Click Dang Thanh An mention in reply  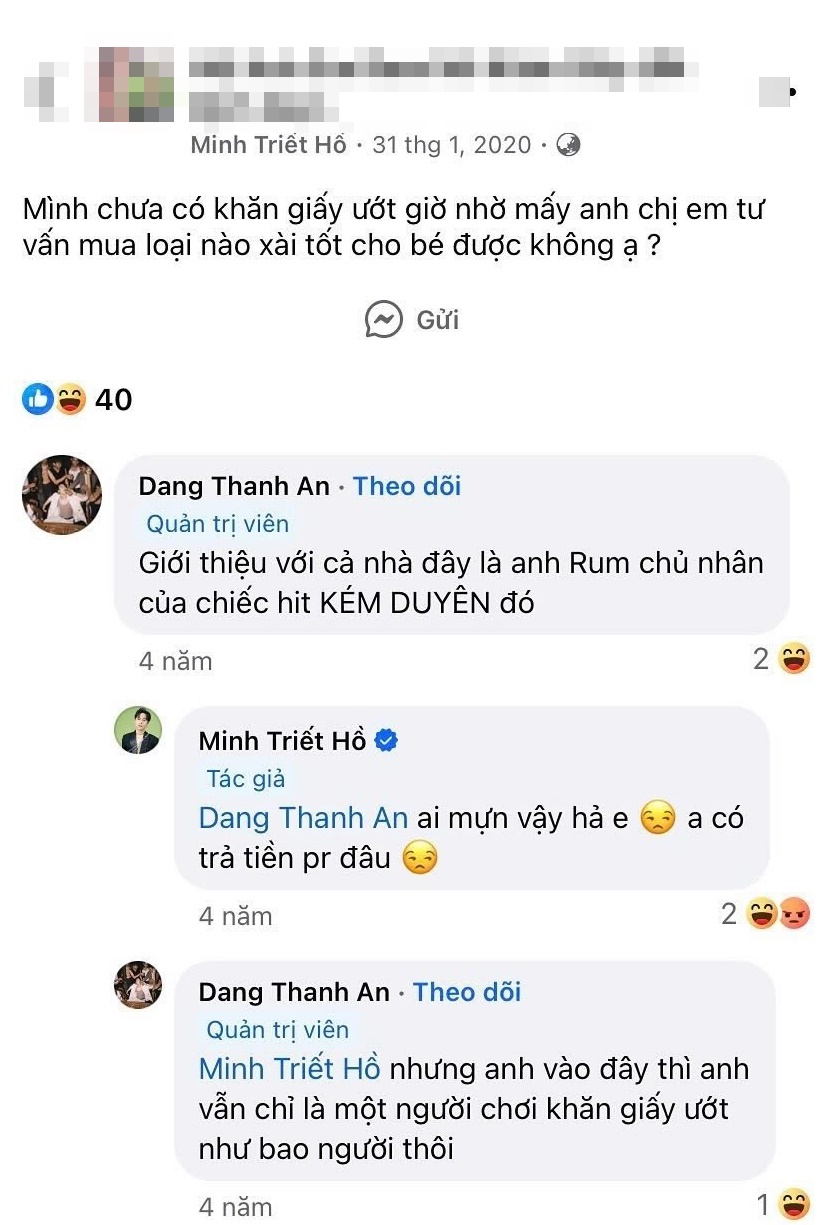pos(303,818)
